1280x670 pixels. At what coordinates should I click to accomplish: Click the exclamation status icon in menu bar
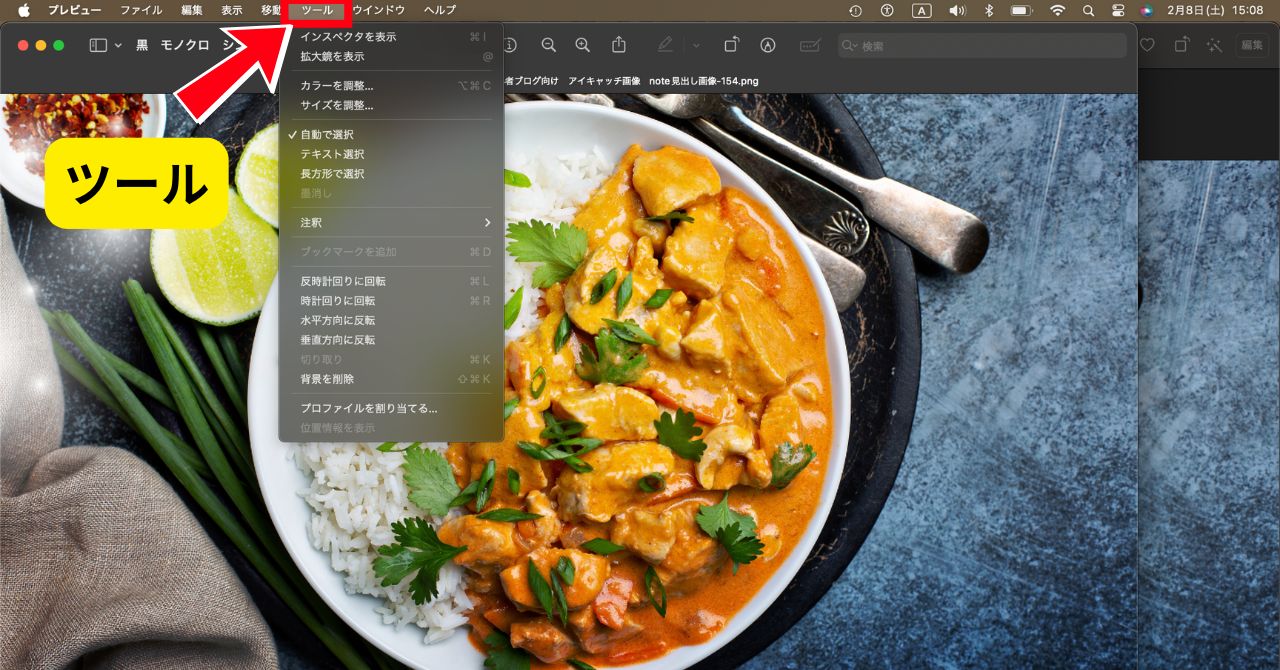[855, 10]
